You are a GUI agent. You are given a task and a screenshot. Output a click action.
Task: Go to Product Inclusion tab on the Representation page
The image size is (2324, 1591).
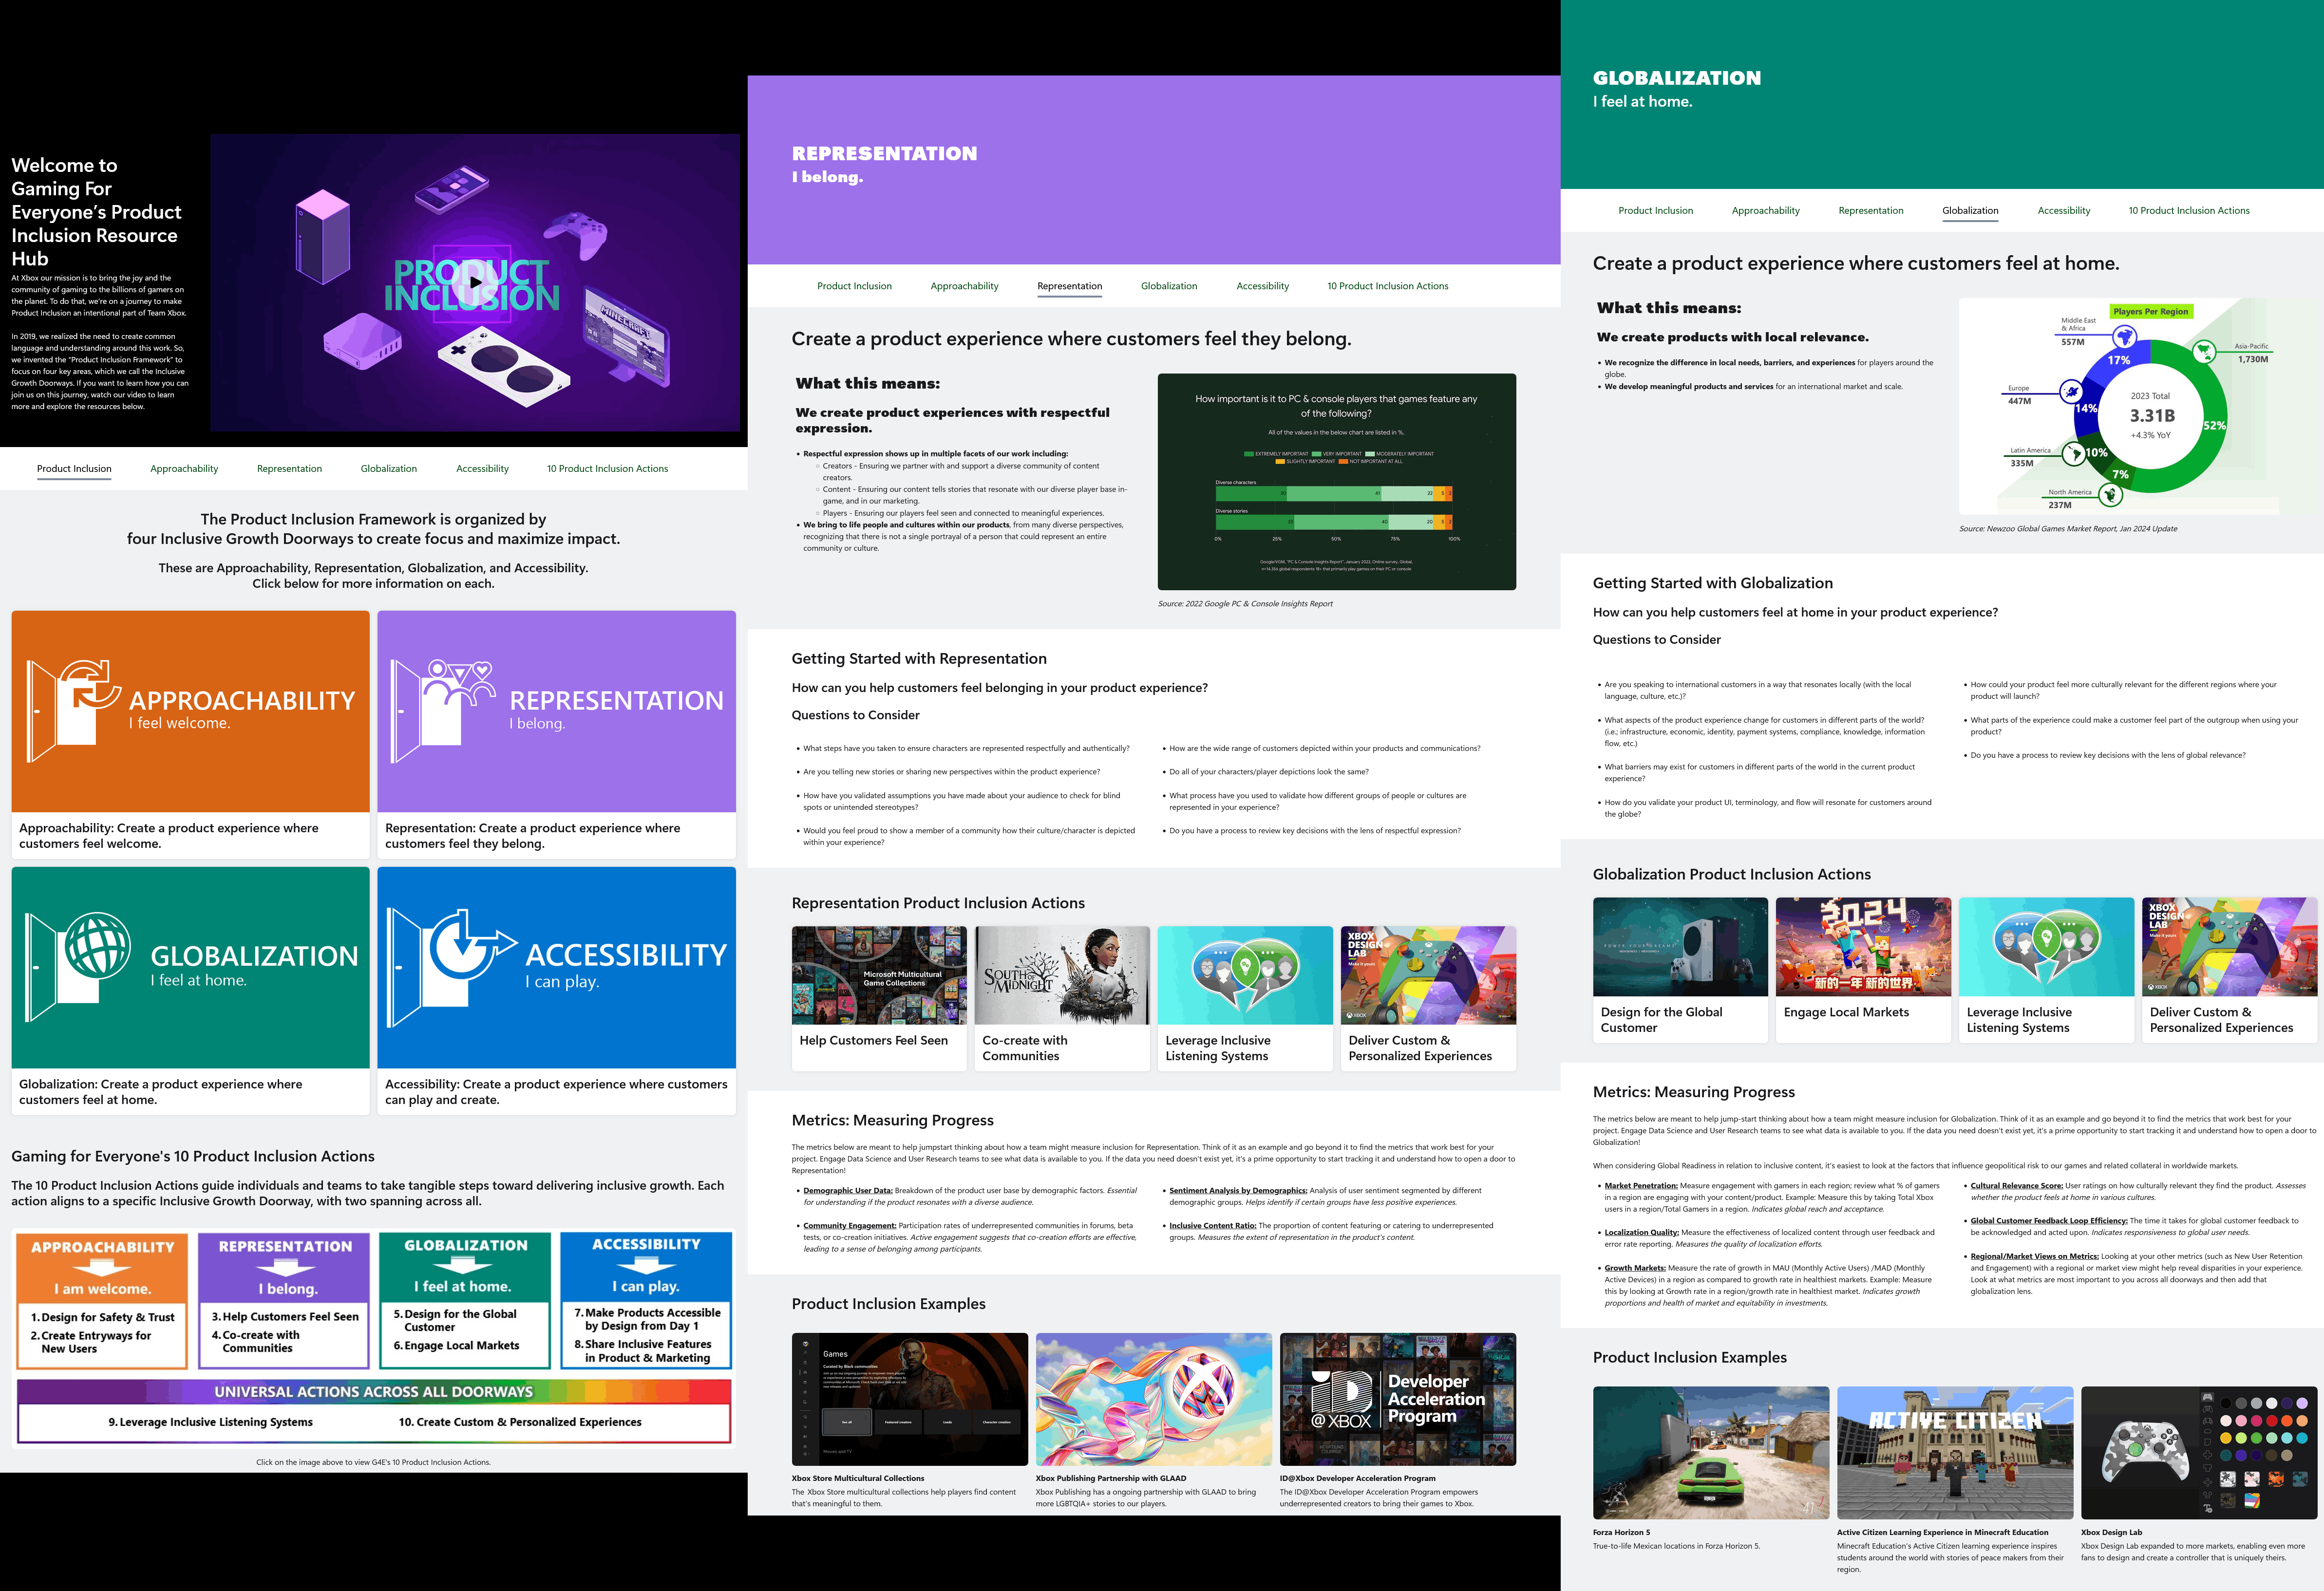(x=854, y=286)
